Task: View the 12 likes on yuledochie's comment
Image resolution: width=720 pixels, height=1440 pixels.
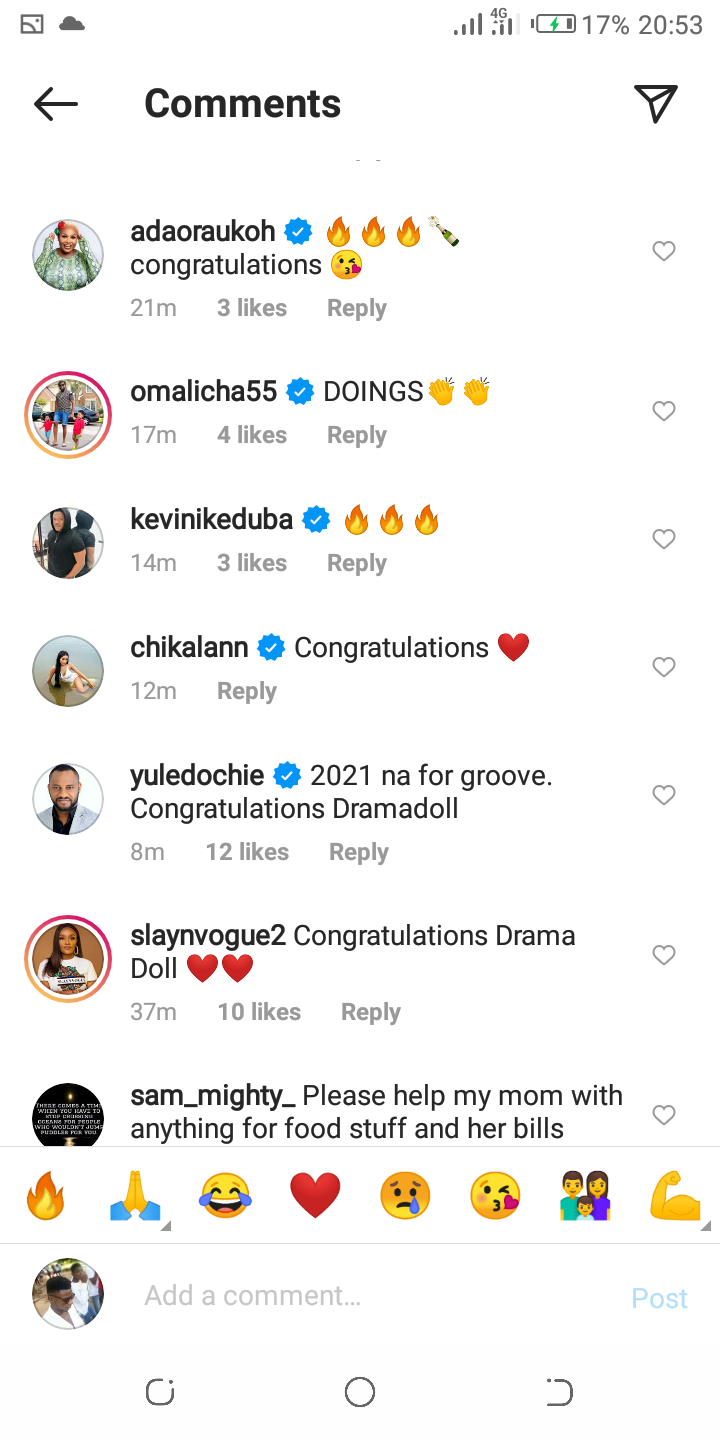Action: click(x=247, y=852)
